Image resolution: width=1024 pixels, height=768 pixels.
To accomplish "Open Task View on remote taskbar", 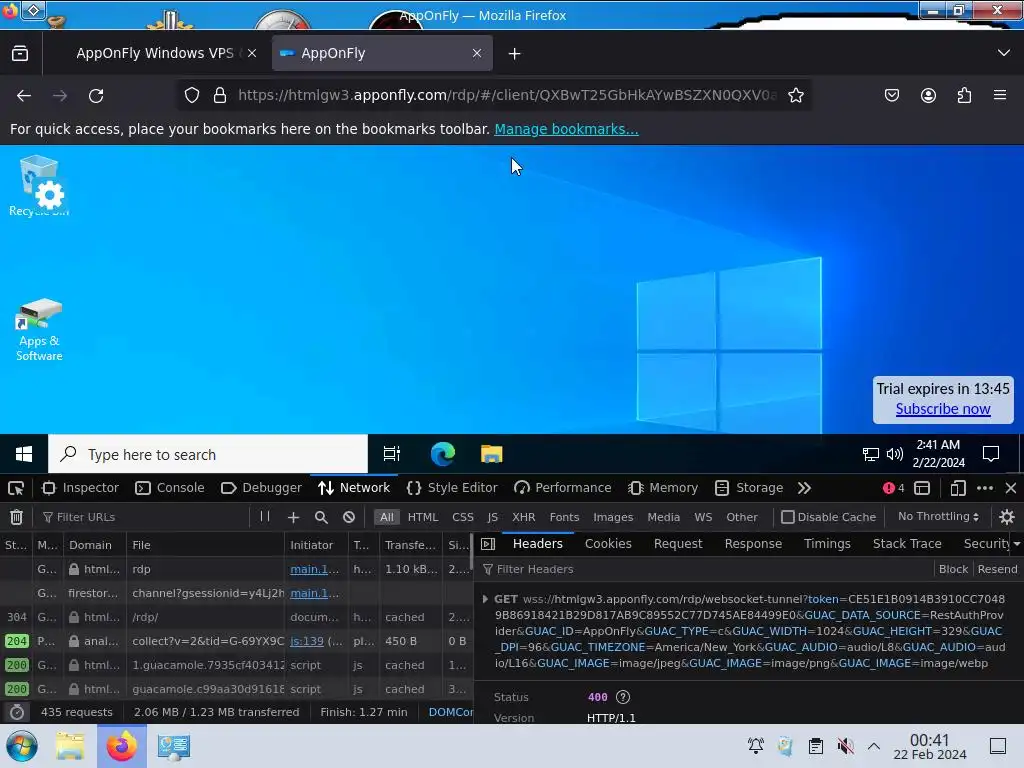I will 391,454.
